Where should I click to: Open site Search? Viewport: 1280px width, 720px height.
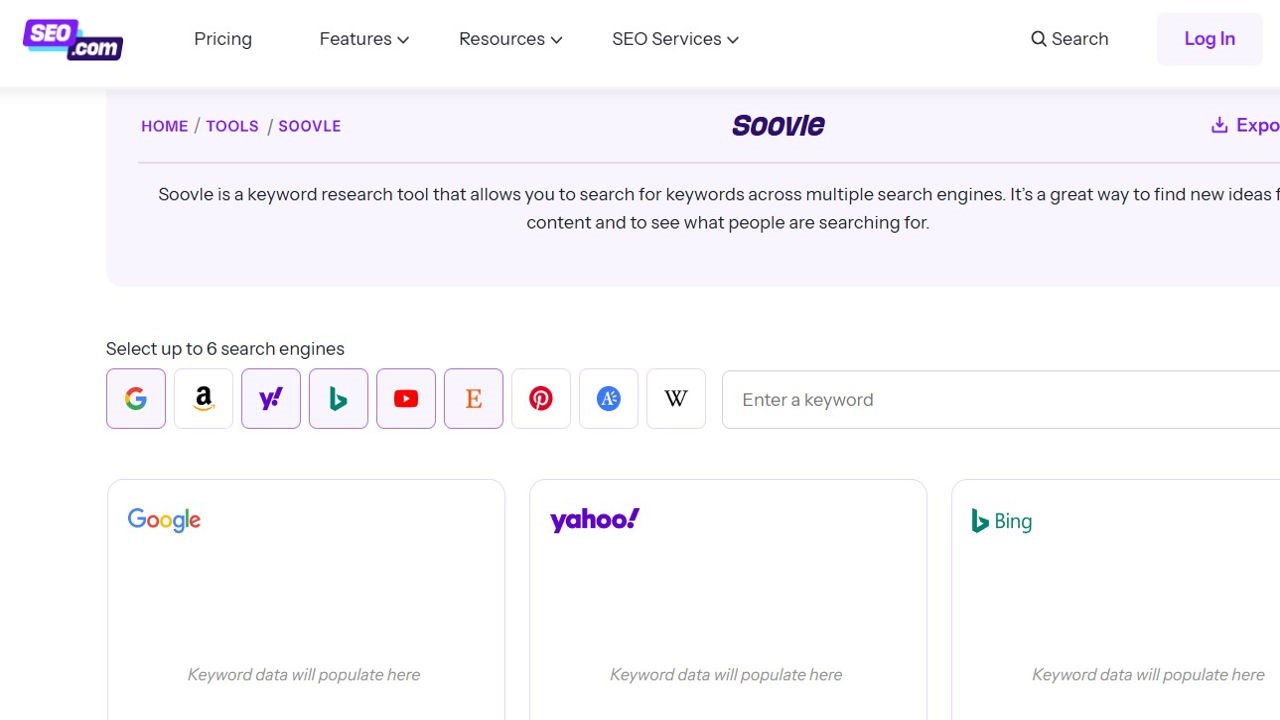pyautogui.click(x=1069, y=39)
